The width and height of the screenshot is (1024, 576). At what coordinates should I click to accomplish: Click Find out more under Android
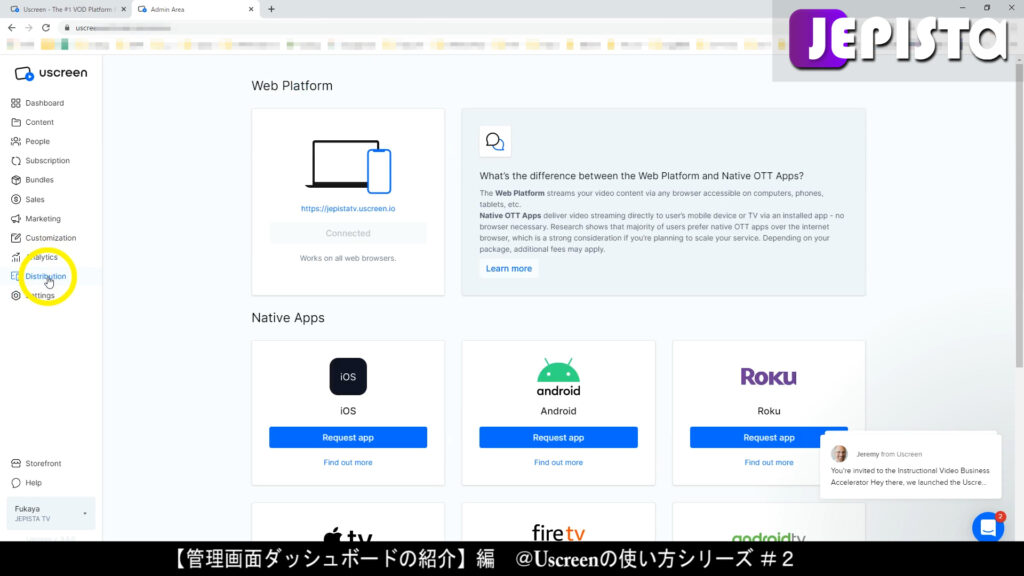tap(558, 462)
